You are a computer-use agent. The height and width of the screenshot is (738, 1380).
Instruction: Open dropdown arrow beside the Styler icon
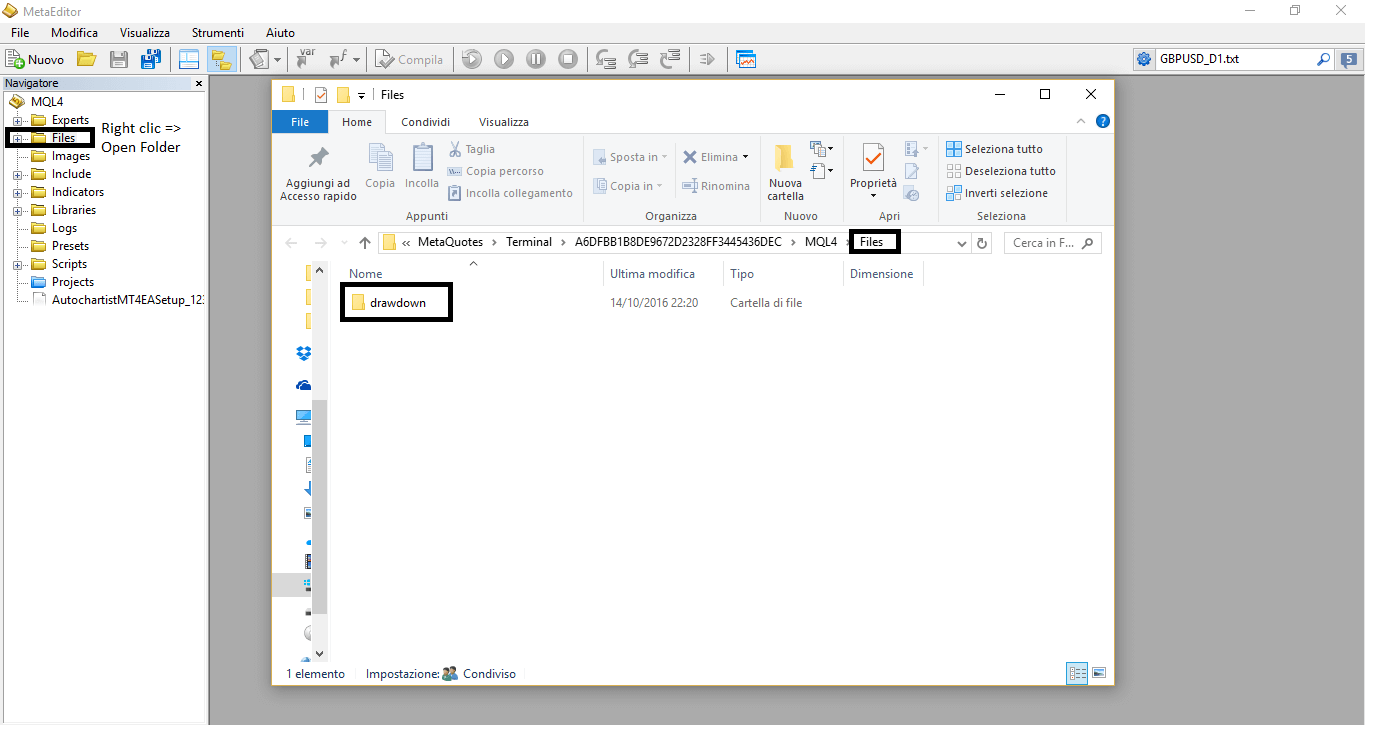278,60
